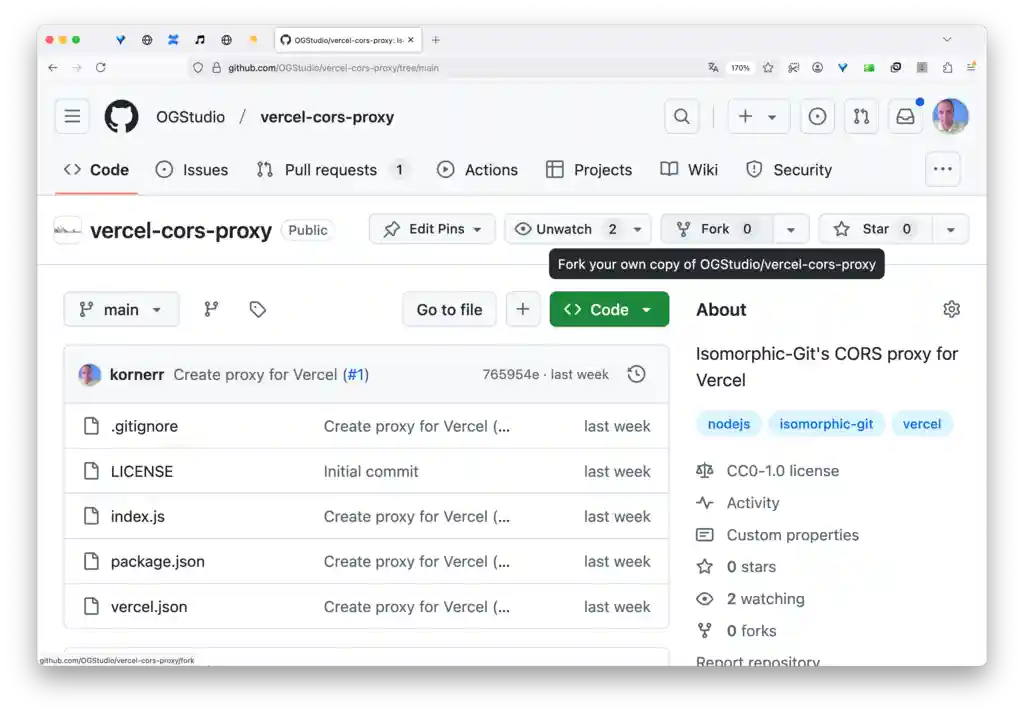Click the browser back arrow
1024x715 pixels.
[53, 67]
